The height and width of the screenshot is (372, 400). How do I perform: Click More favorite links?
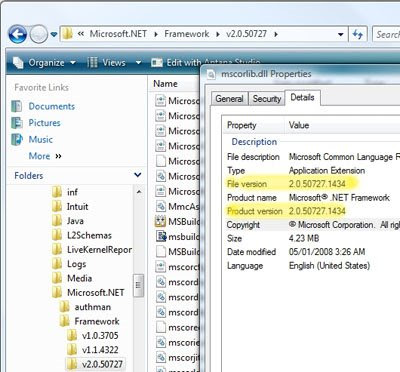pos(45,156)
